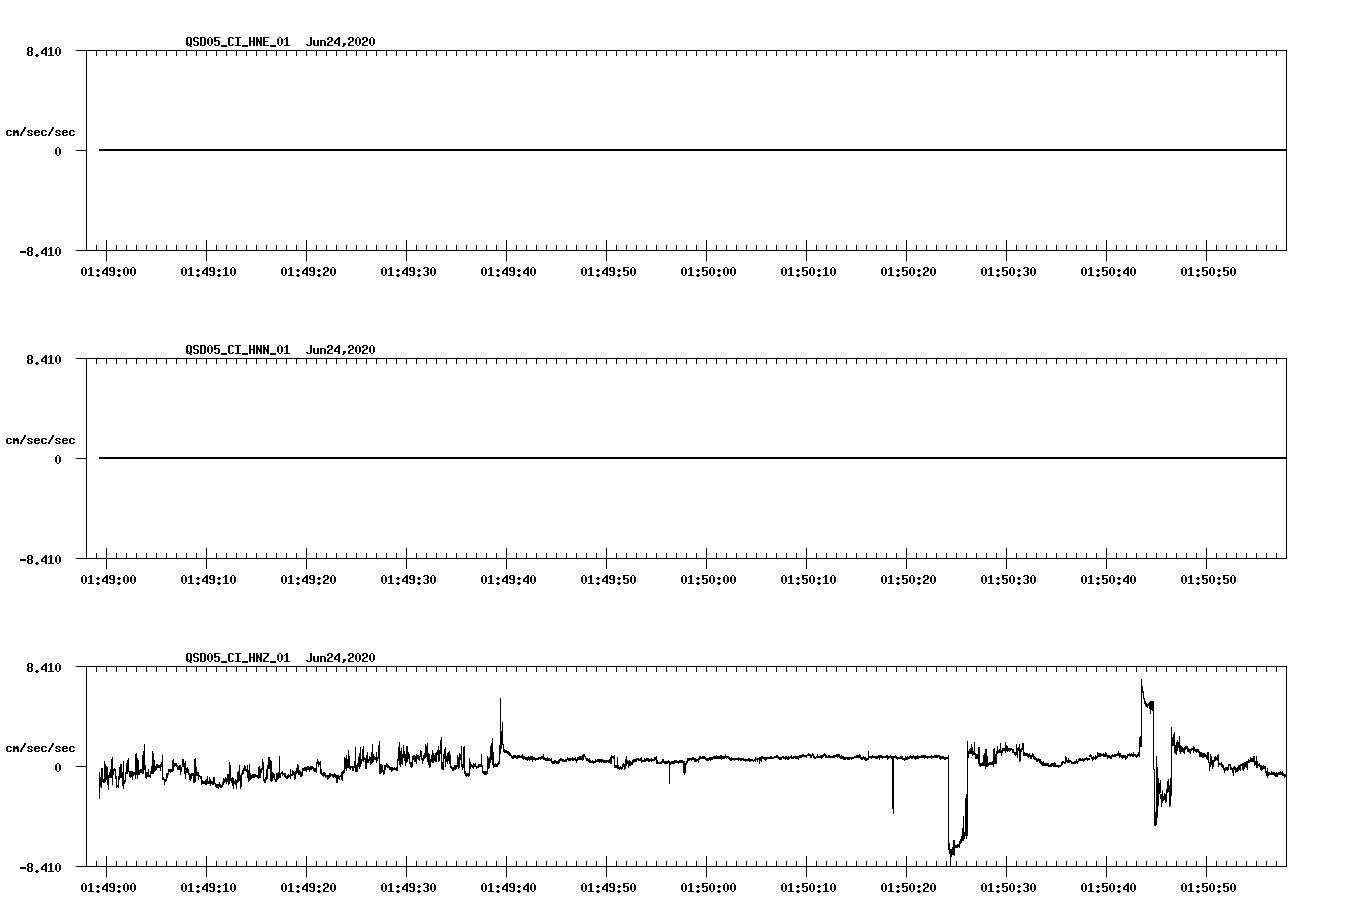Click 01:50:50 time label under HNN plot
Screen dimensions: 1358x924
1208,580
